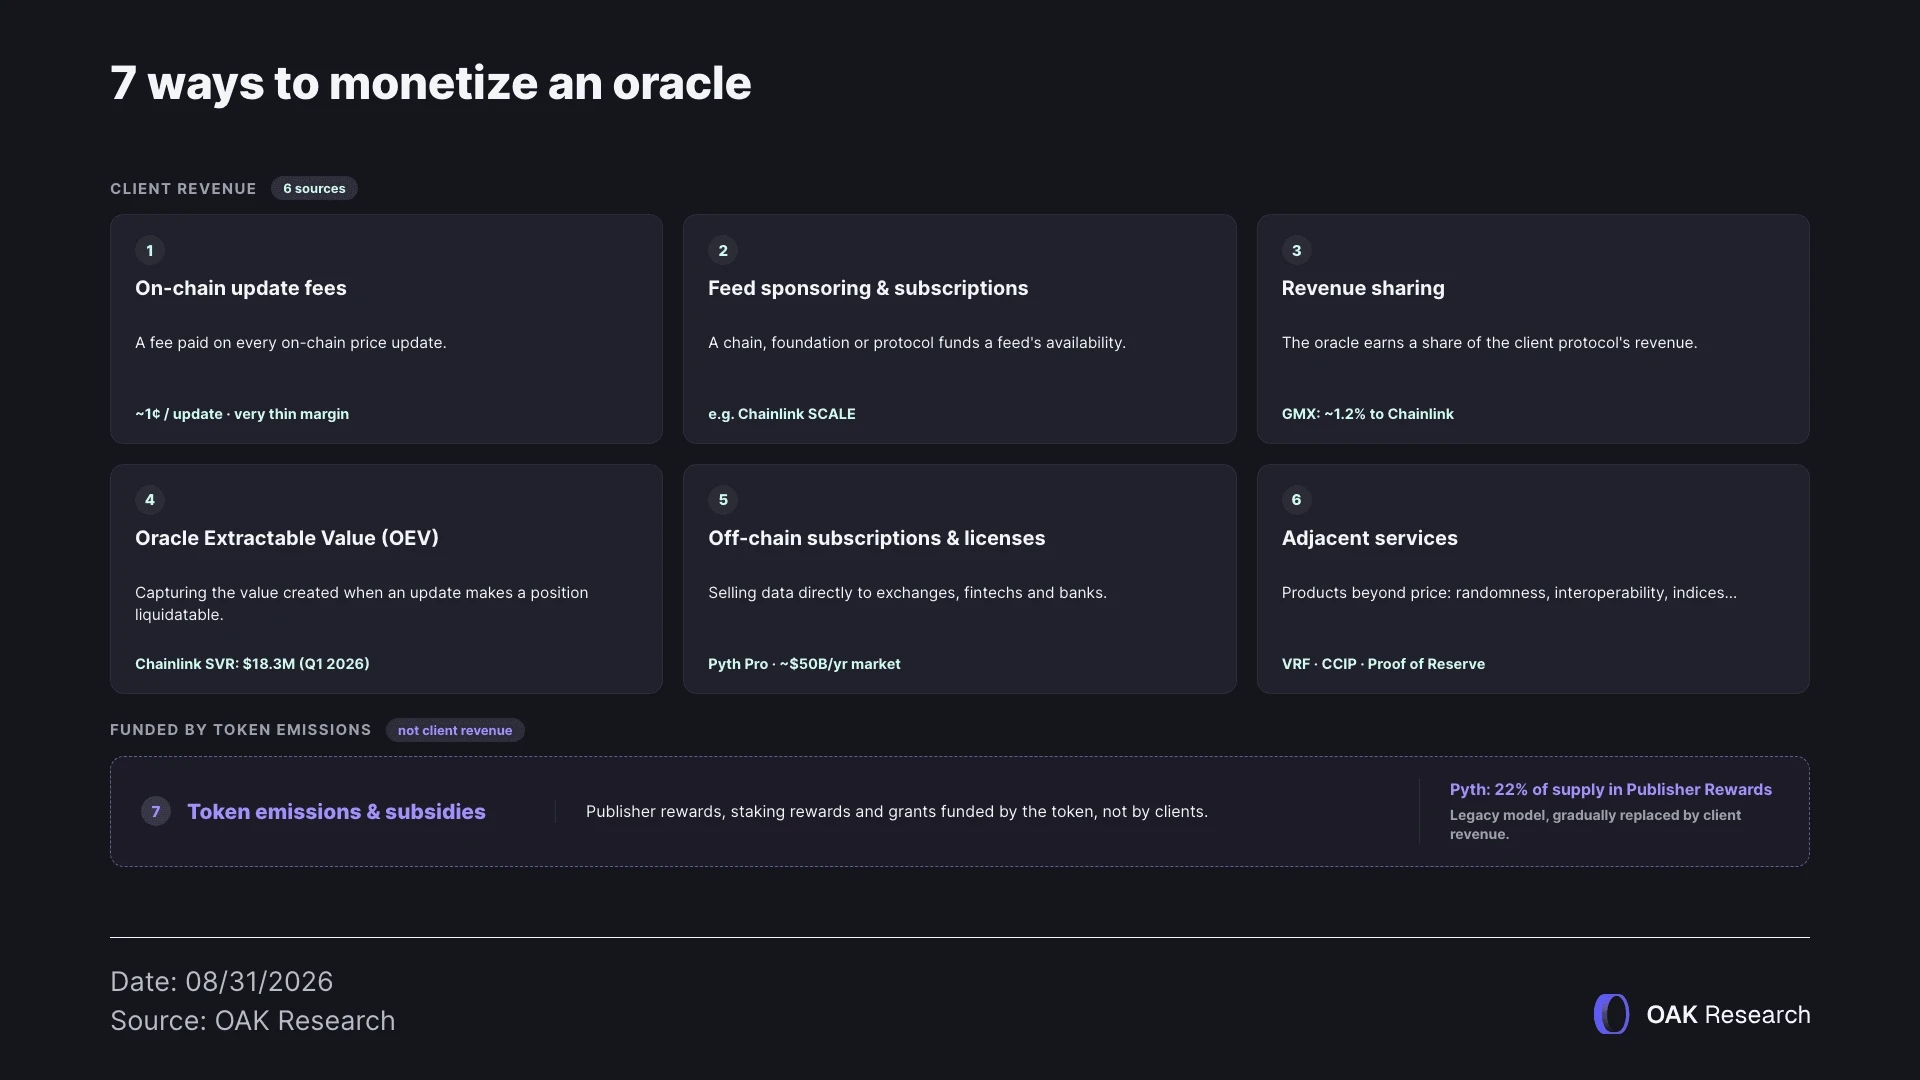Click the "Off-chain subscriptions & licenses" heading
The image size is (1920, 1080).
pos(877,538)
